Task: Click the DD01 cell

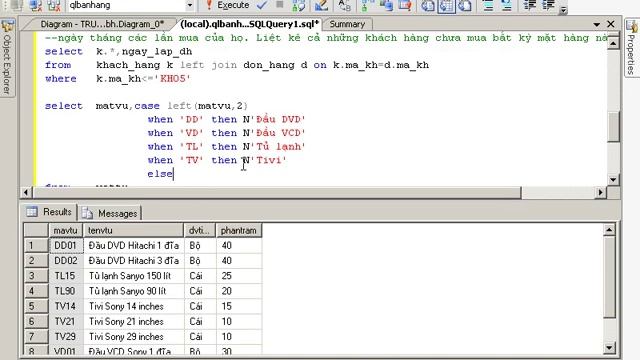Action: coord(66,246)
